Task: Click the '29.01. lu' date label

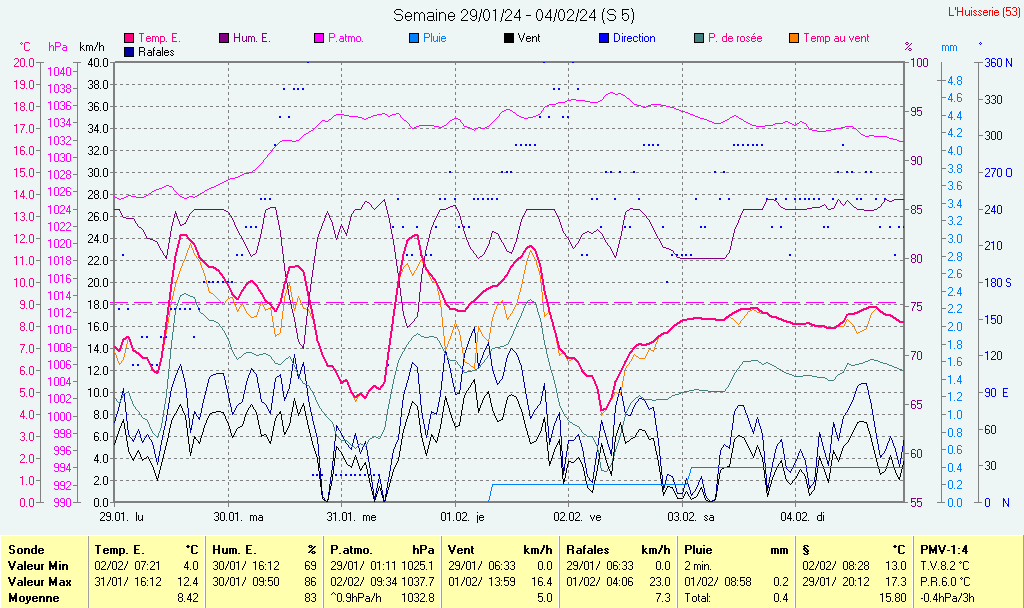Action: coord(122,517)
